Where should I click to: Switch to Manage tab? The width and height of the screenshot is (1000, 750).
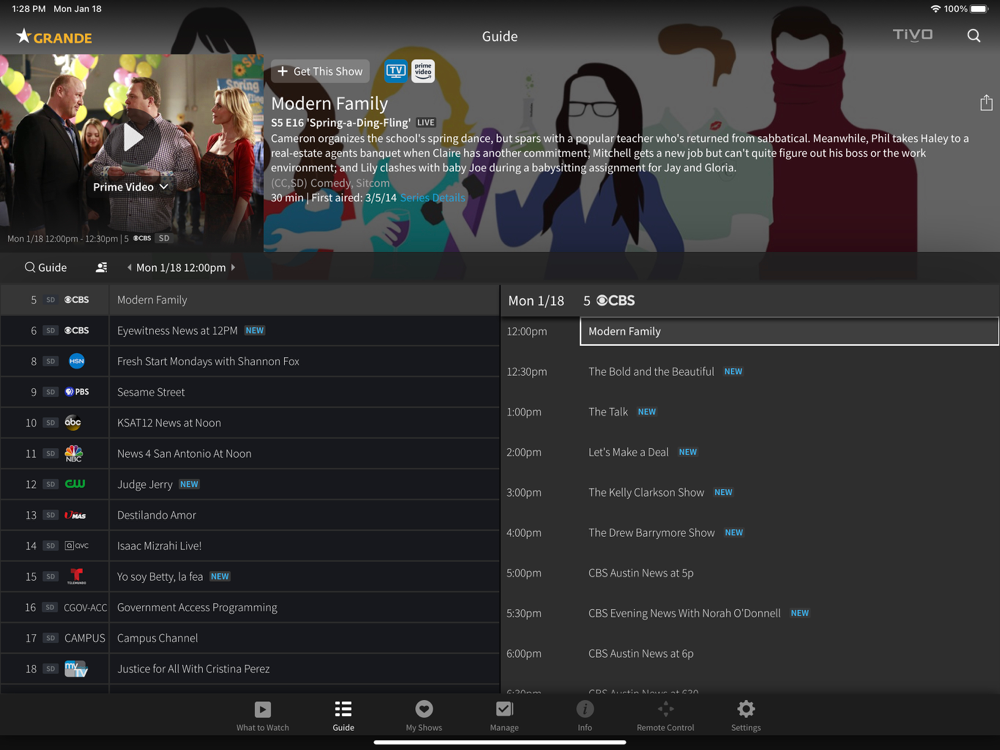pos(504,716)
